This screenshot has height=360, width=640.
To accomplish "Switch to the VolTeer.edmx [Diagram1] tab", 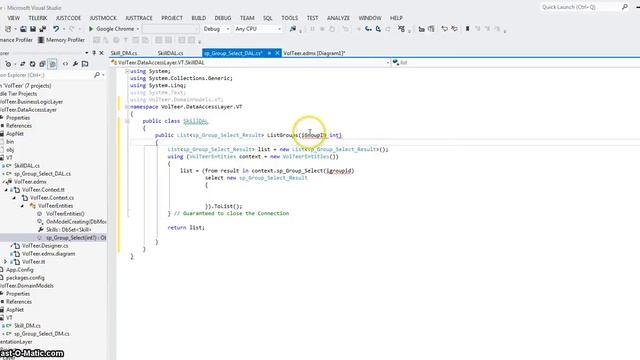I will pos(314,53).
